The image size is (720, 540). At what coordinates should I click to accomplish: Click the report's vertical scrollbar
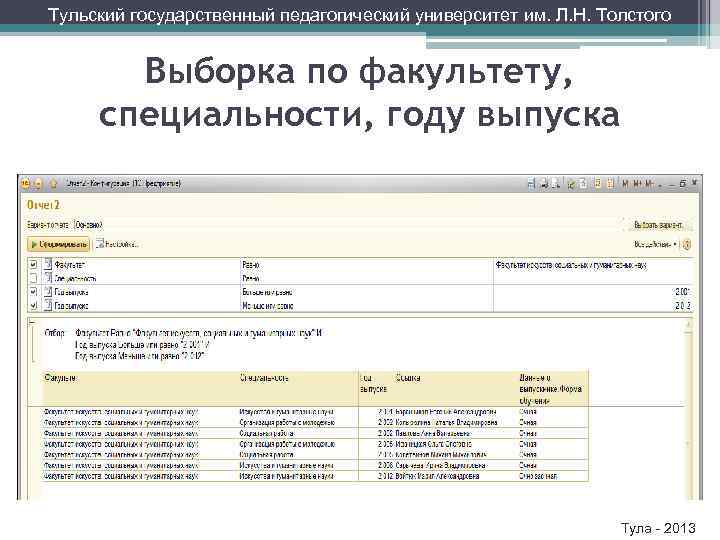click(688, 409)
